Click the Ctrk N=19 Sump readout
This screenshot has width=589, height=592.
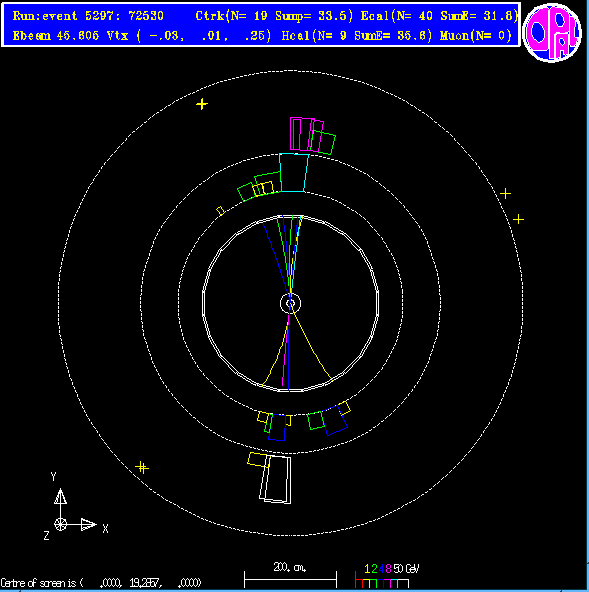tap(274, 16)
